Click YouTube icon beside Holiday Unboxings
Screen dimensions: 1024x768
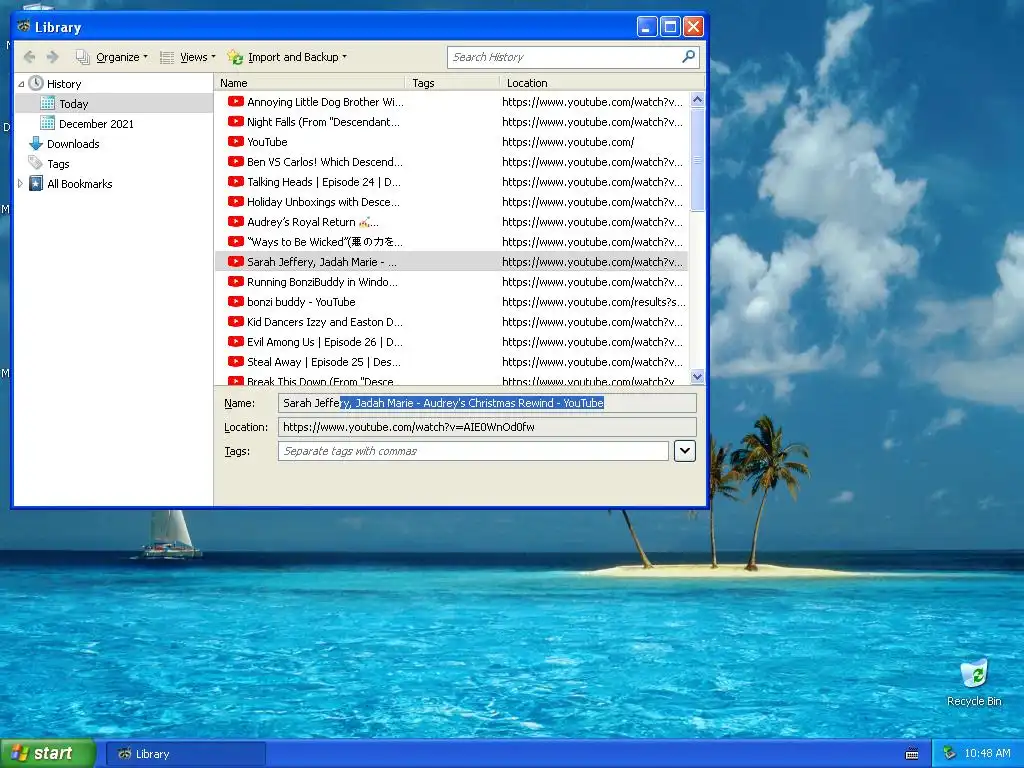click(236, 201)
